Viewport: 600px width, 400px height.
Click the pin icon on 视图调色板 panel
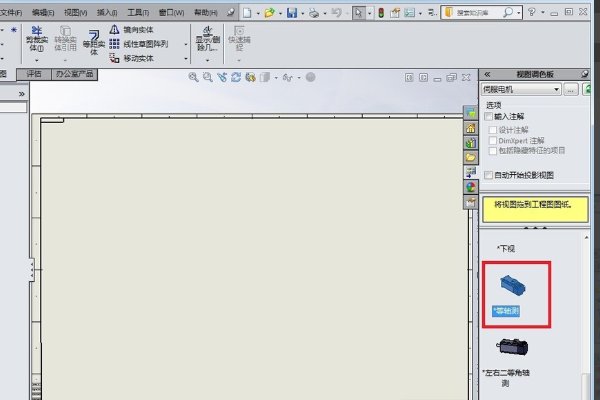click(584, 74)
